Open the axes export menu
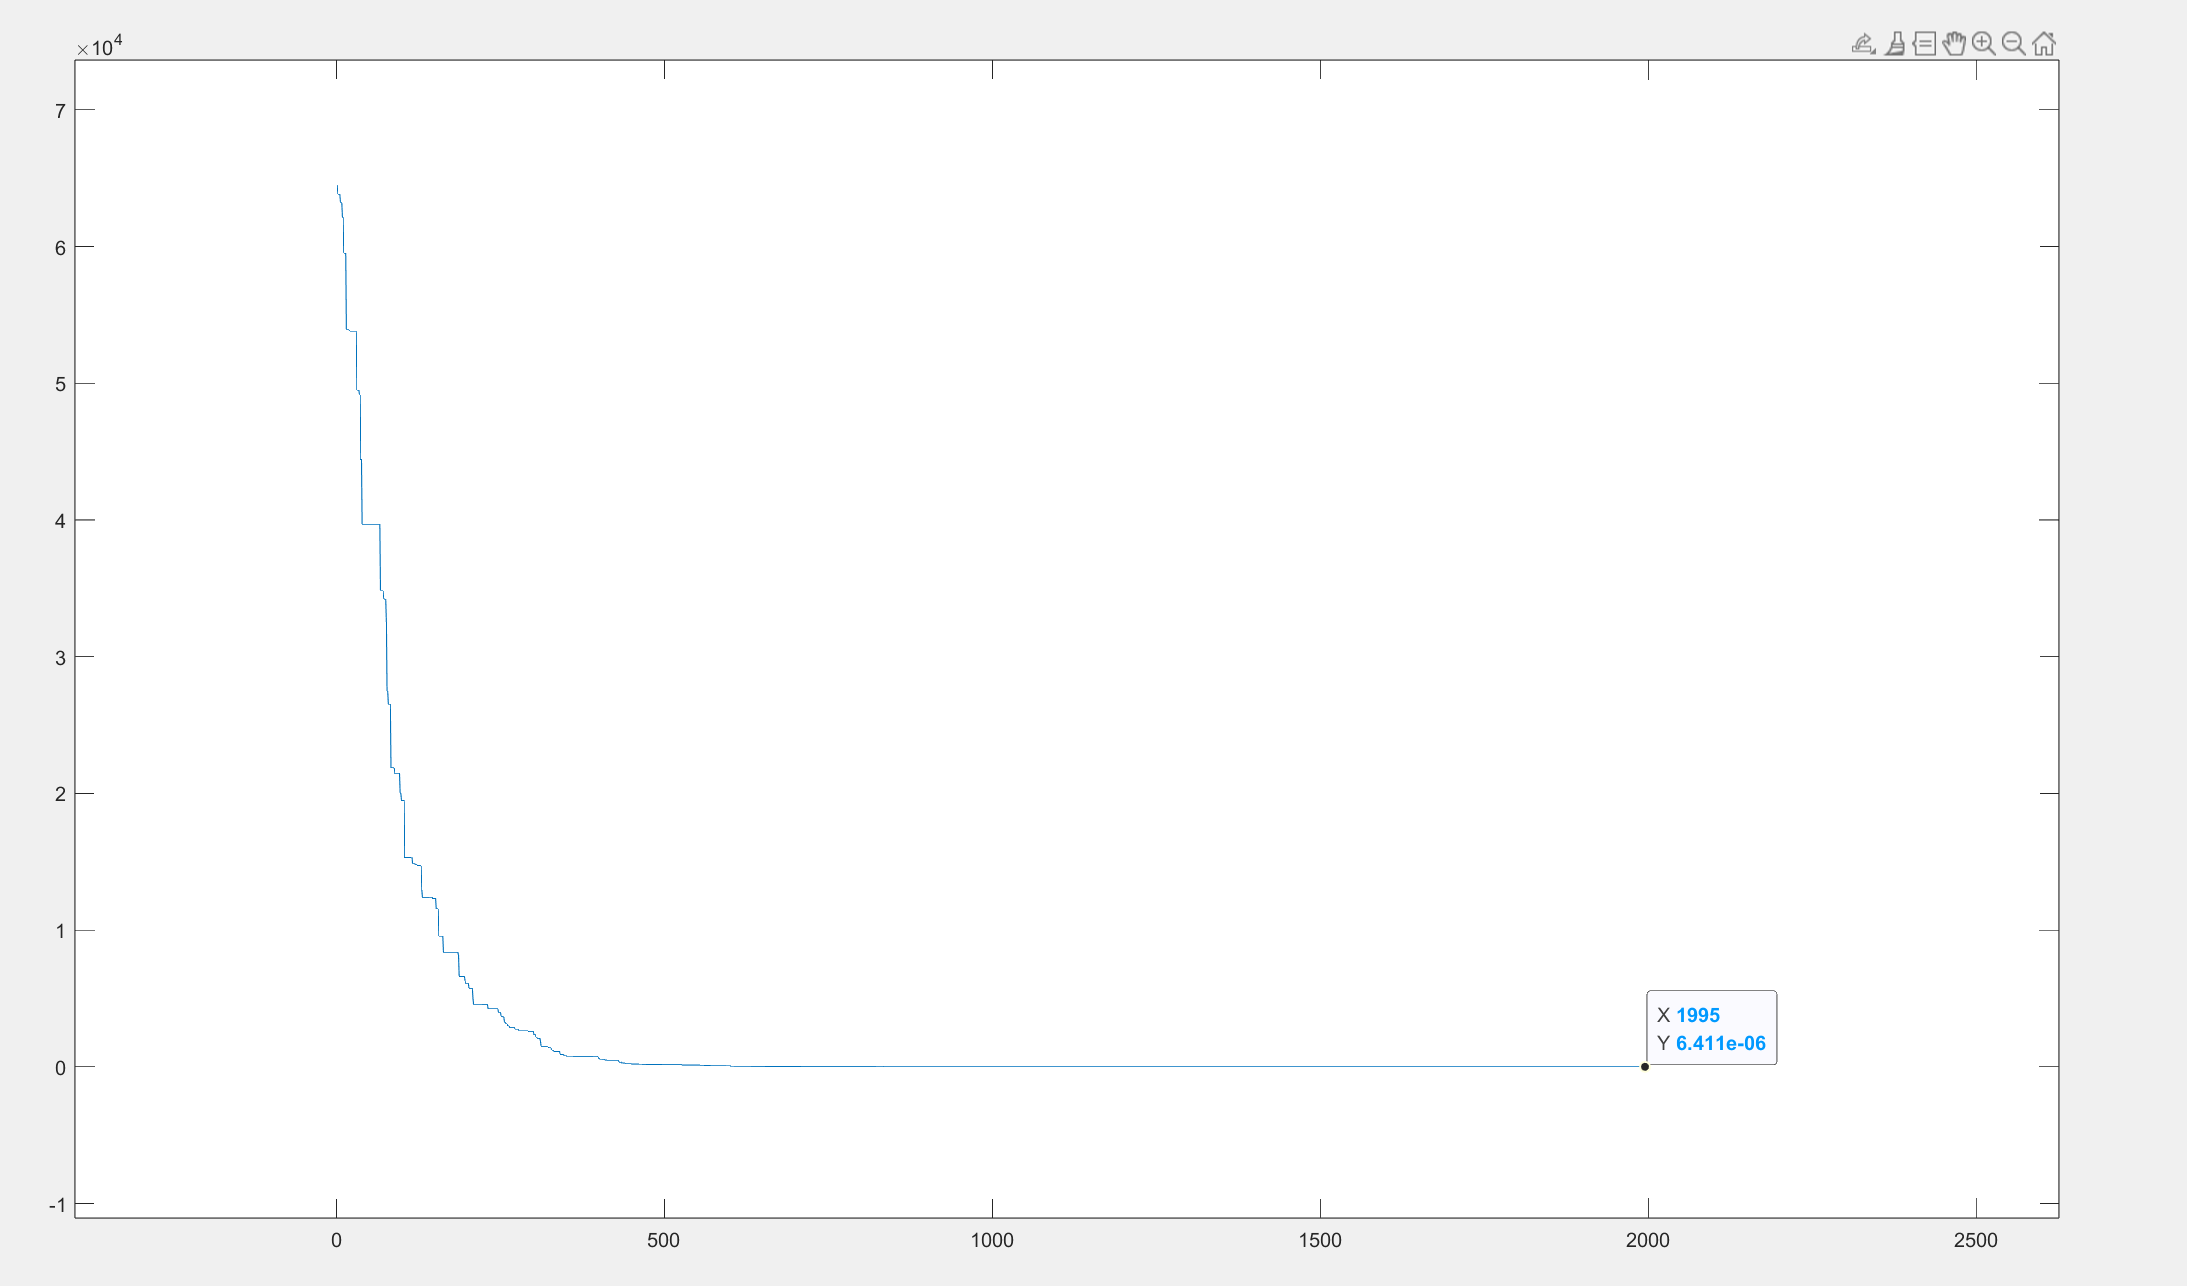This screenshot has height=1286, width=2187. (1863, 44)
